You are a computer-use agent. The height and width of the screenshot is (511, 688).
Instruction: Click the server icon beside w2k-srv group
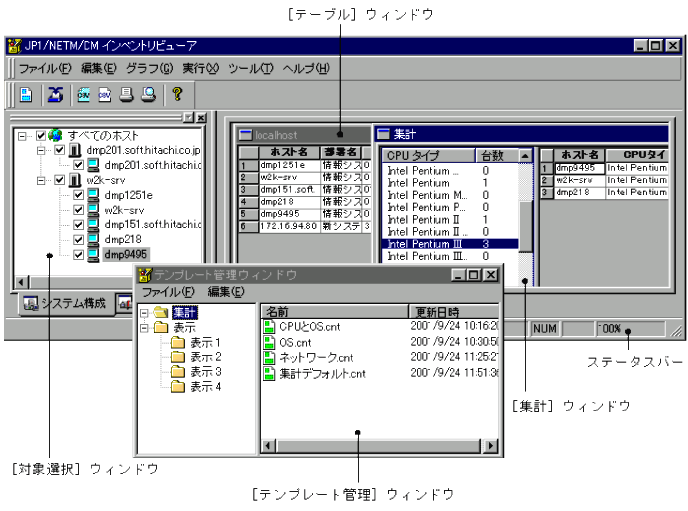(x=75, y=180)
